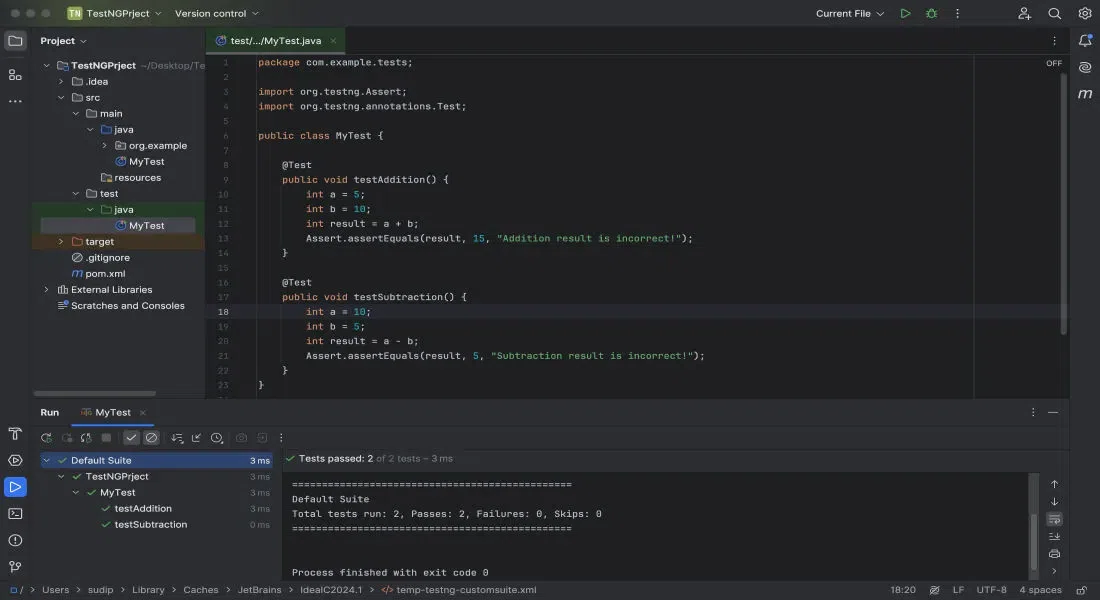Print the console output icon
The height and width of the screenshot is (600, 1100).
(1054, 554)
